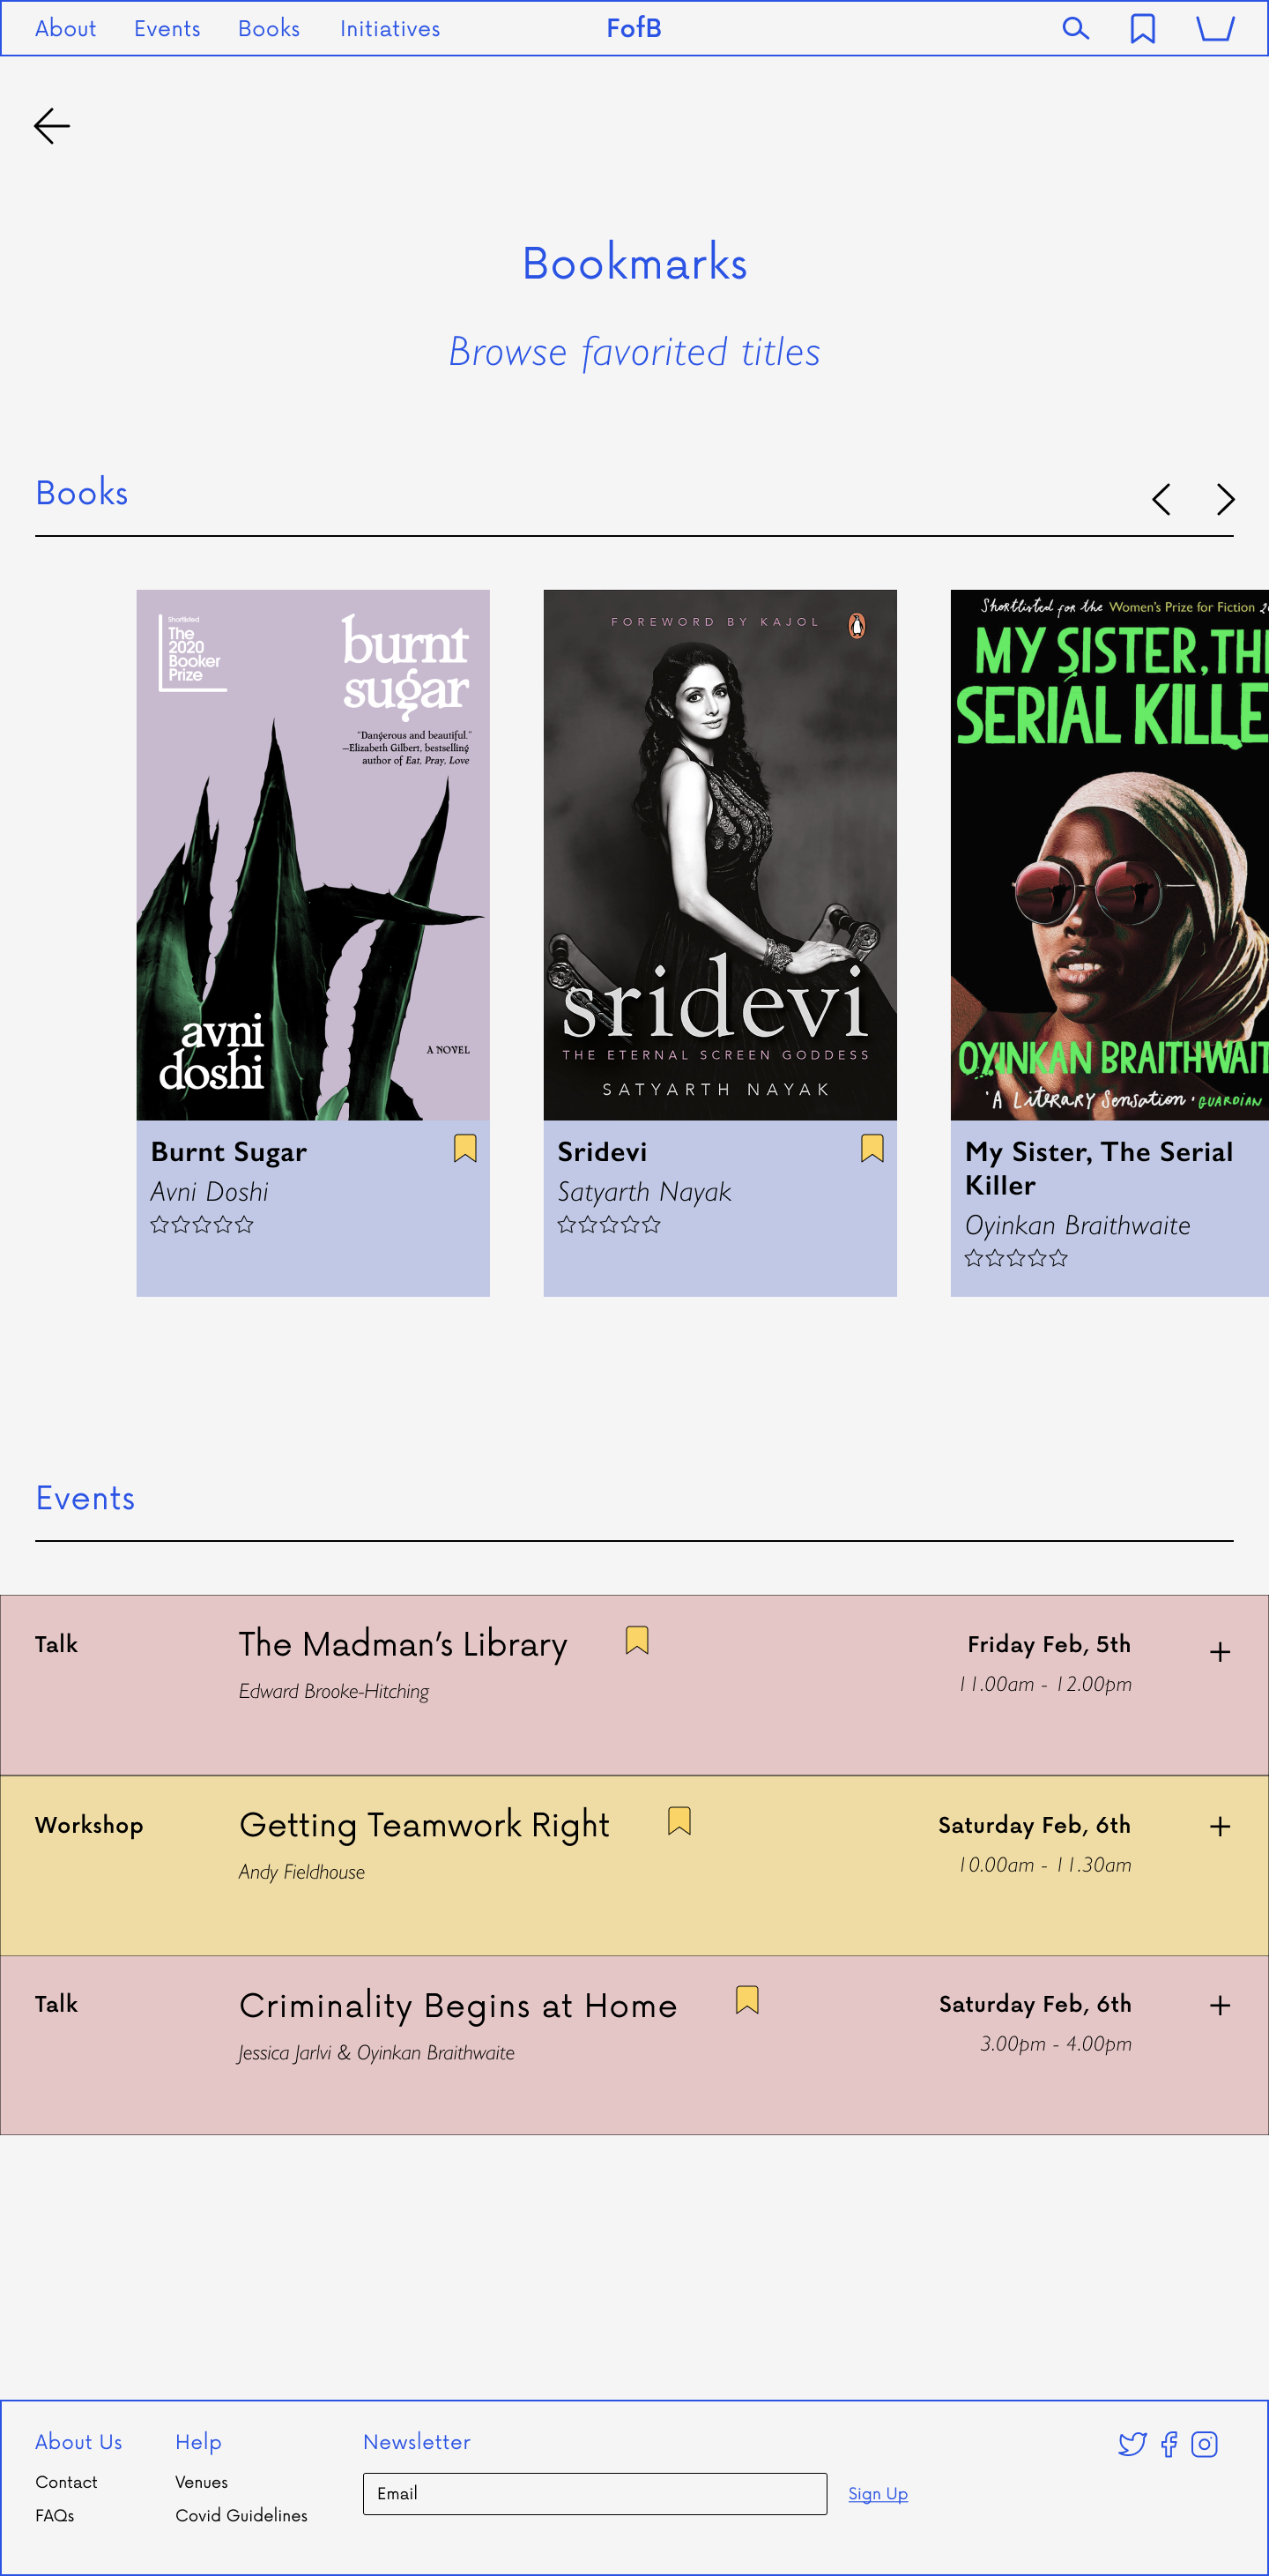This screenshot has height=2576, width=1269.
Task: Remove bookmark from Burnt Sugar
Action: pyautogui.click(x=465, y=1148)
